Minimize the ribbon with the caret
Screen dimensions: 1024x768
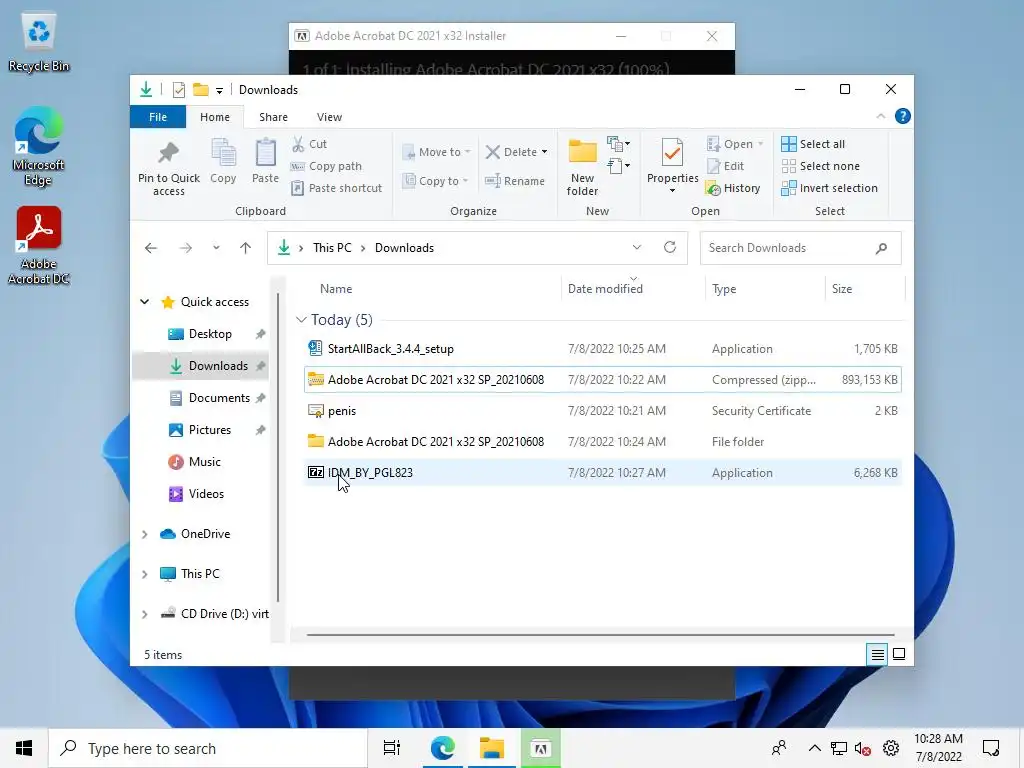tap(880, 116)
